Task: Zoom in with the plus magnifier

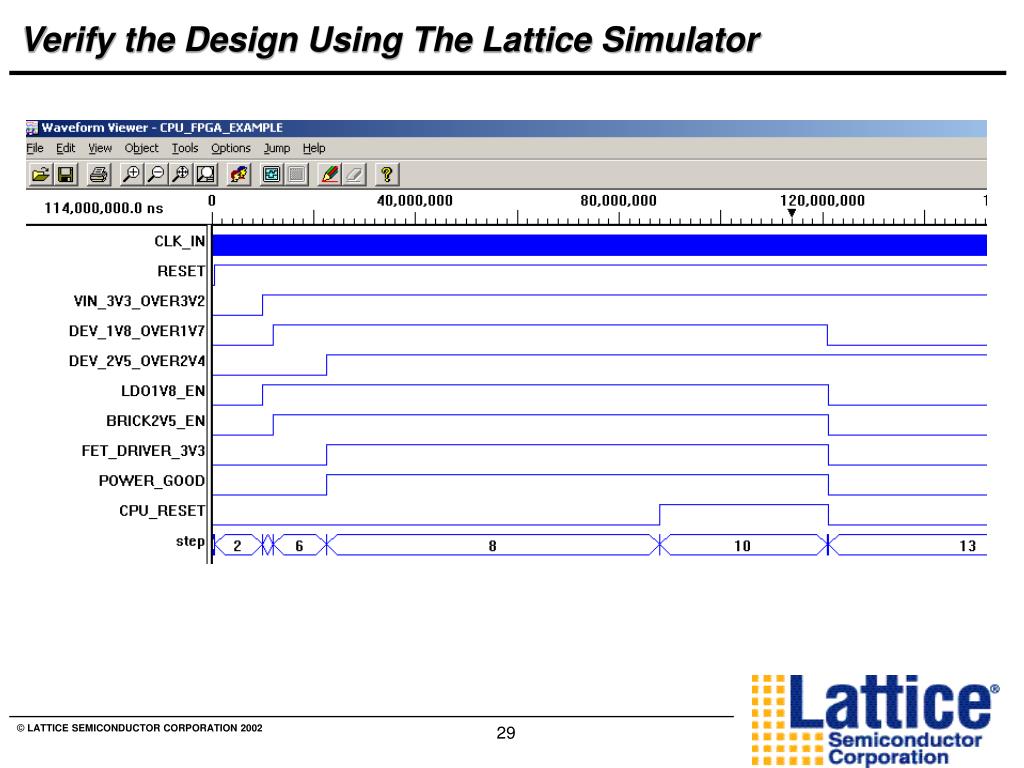Action: [131, 174]
